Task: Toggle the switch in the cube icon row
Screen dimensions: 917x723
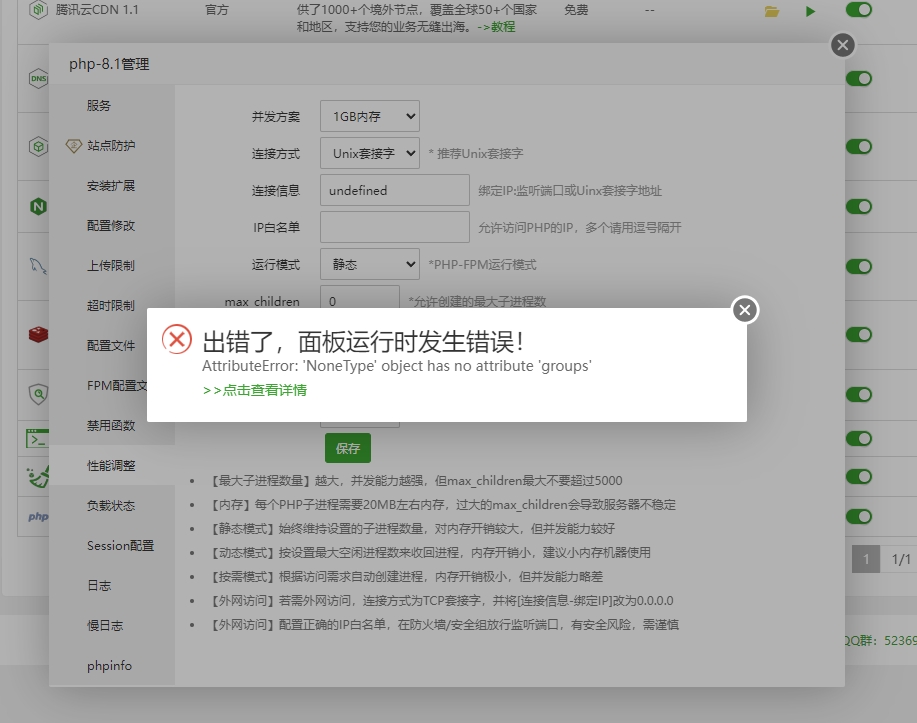Action: tap(859, 146)
